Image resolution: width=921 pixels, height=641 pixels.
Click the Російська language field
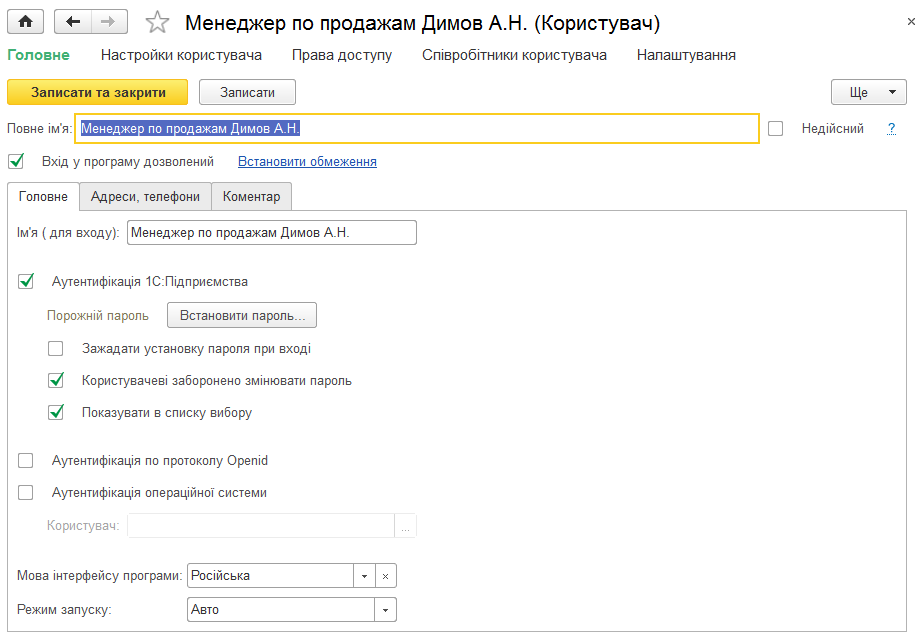[x=271, y=576]
